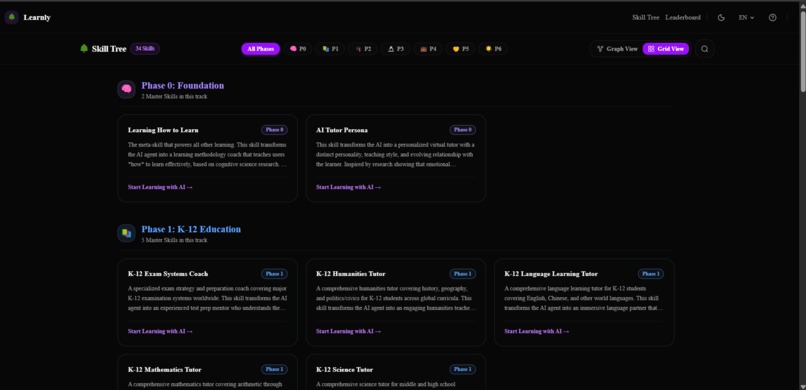This screenshot has height=390, width=806.
Task: Click Phase 1 badge on K-12 Exam Systems Coach
Action: pyautogui.click(x=274, y=274)
